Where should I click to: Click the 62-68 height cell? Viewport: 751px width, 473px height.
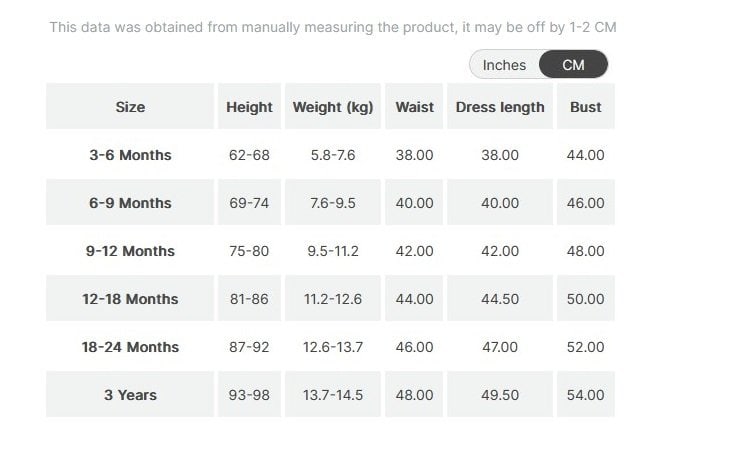249,155
